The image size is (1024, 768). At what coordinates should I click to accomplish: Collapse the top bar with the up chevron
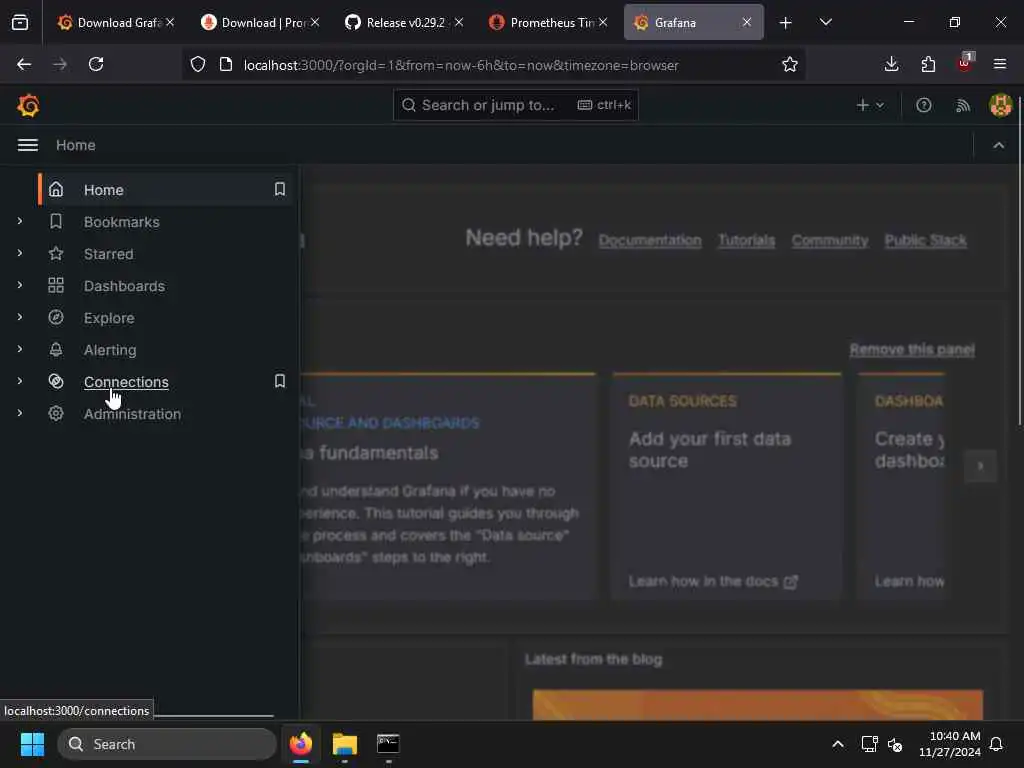(999, 145)
